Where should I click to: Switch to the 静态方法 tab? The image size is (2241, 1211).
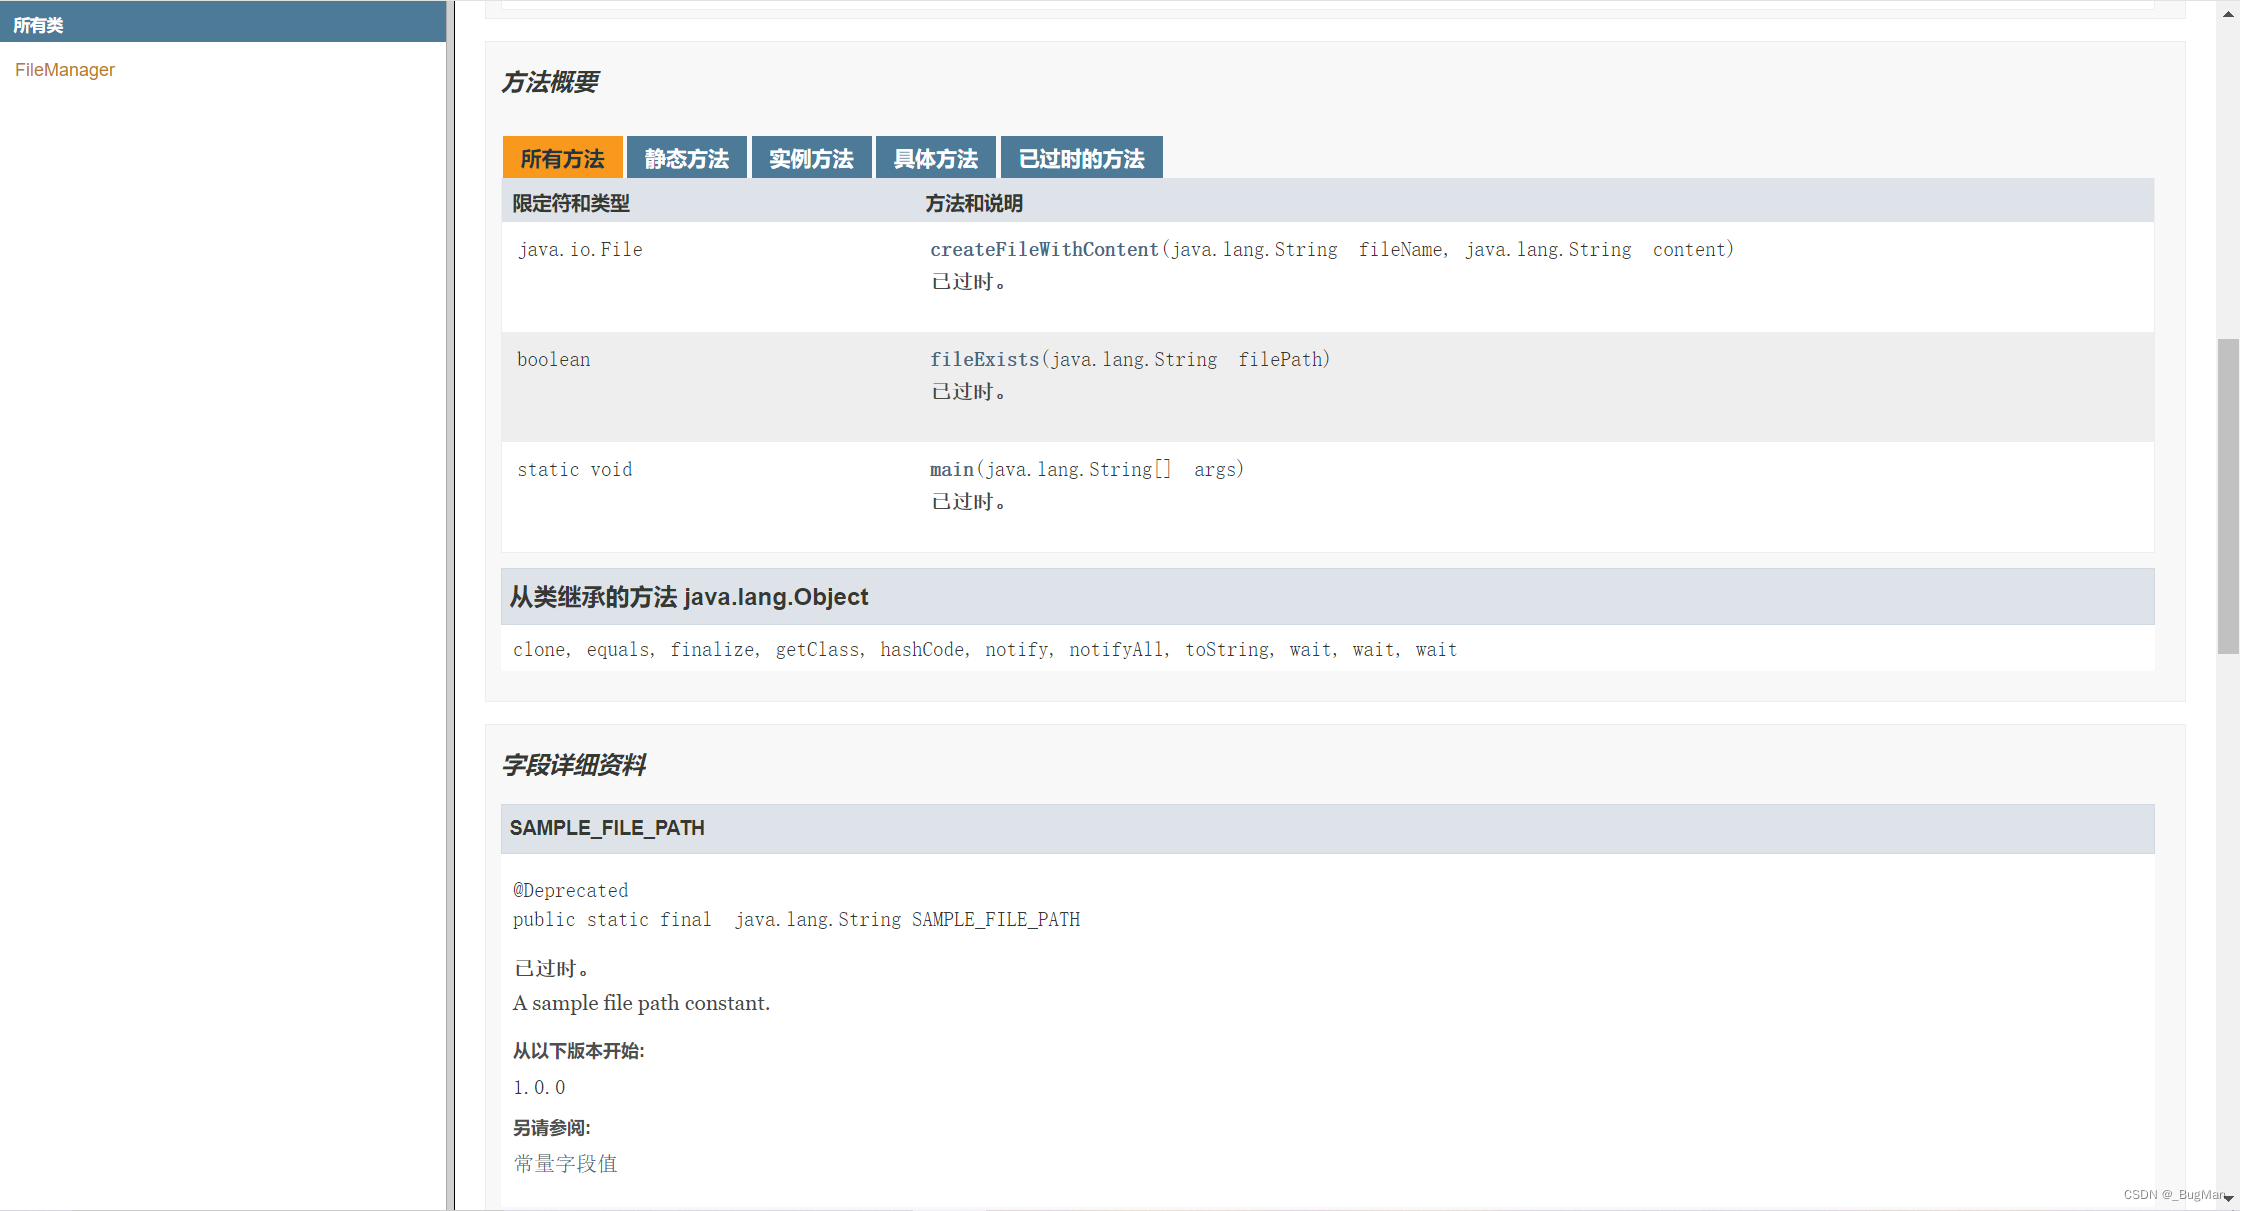686,158
